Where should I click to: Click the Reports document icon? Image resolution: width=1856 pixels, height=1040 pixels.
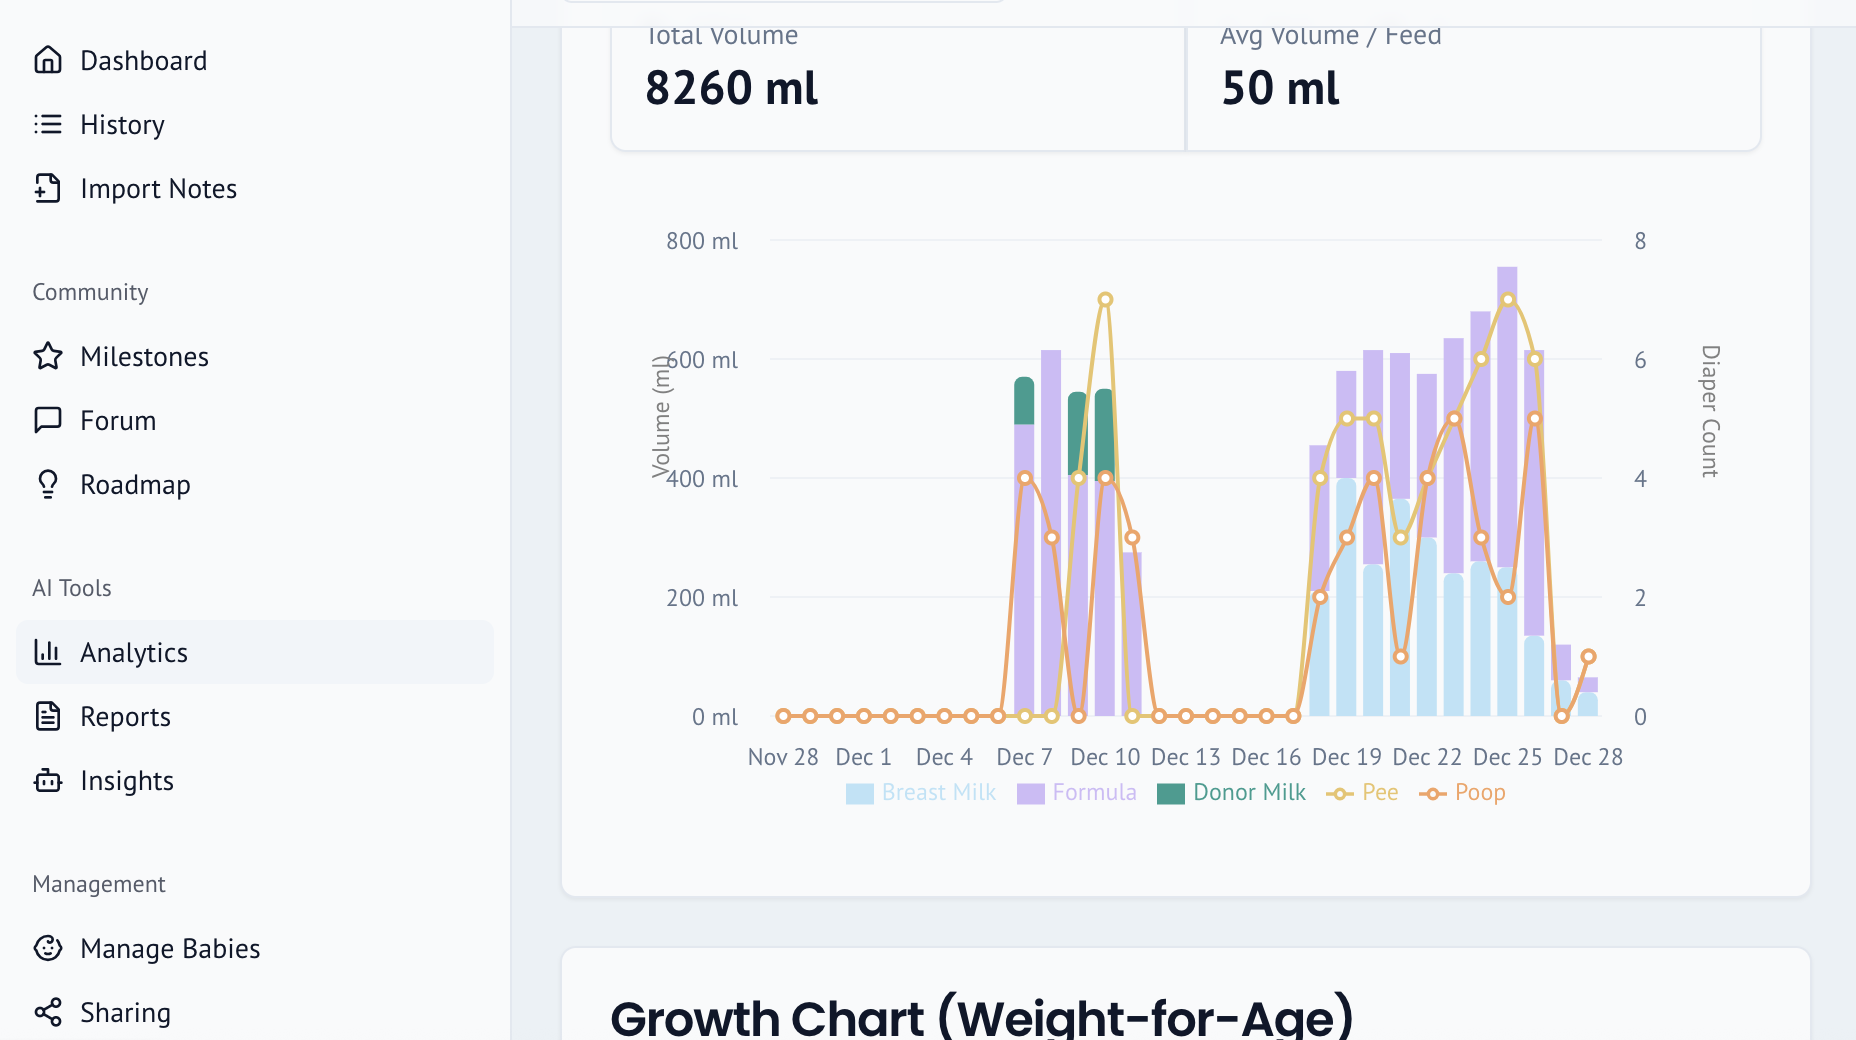coord(48,716)
